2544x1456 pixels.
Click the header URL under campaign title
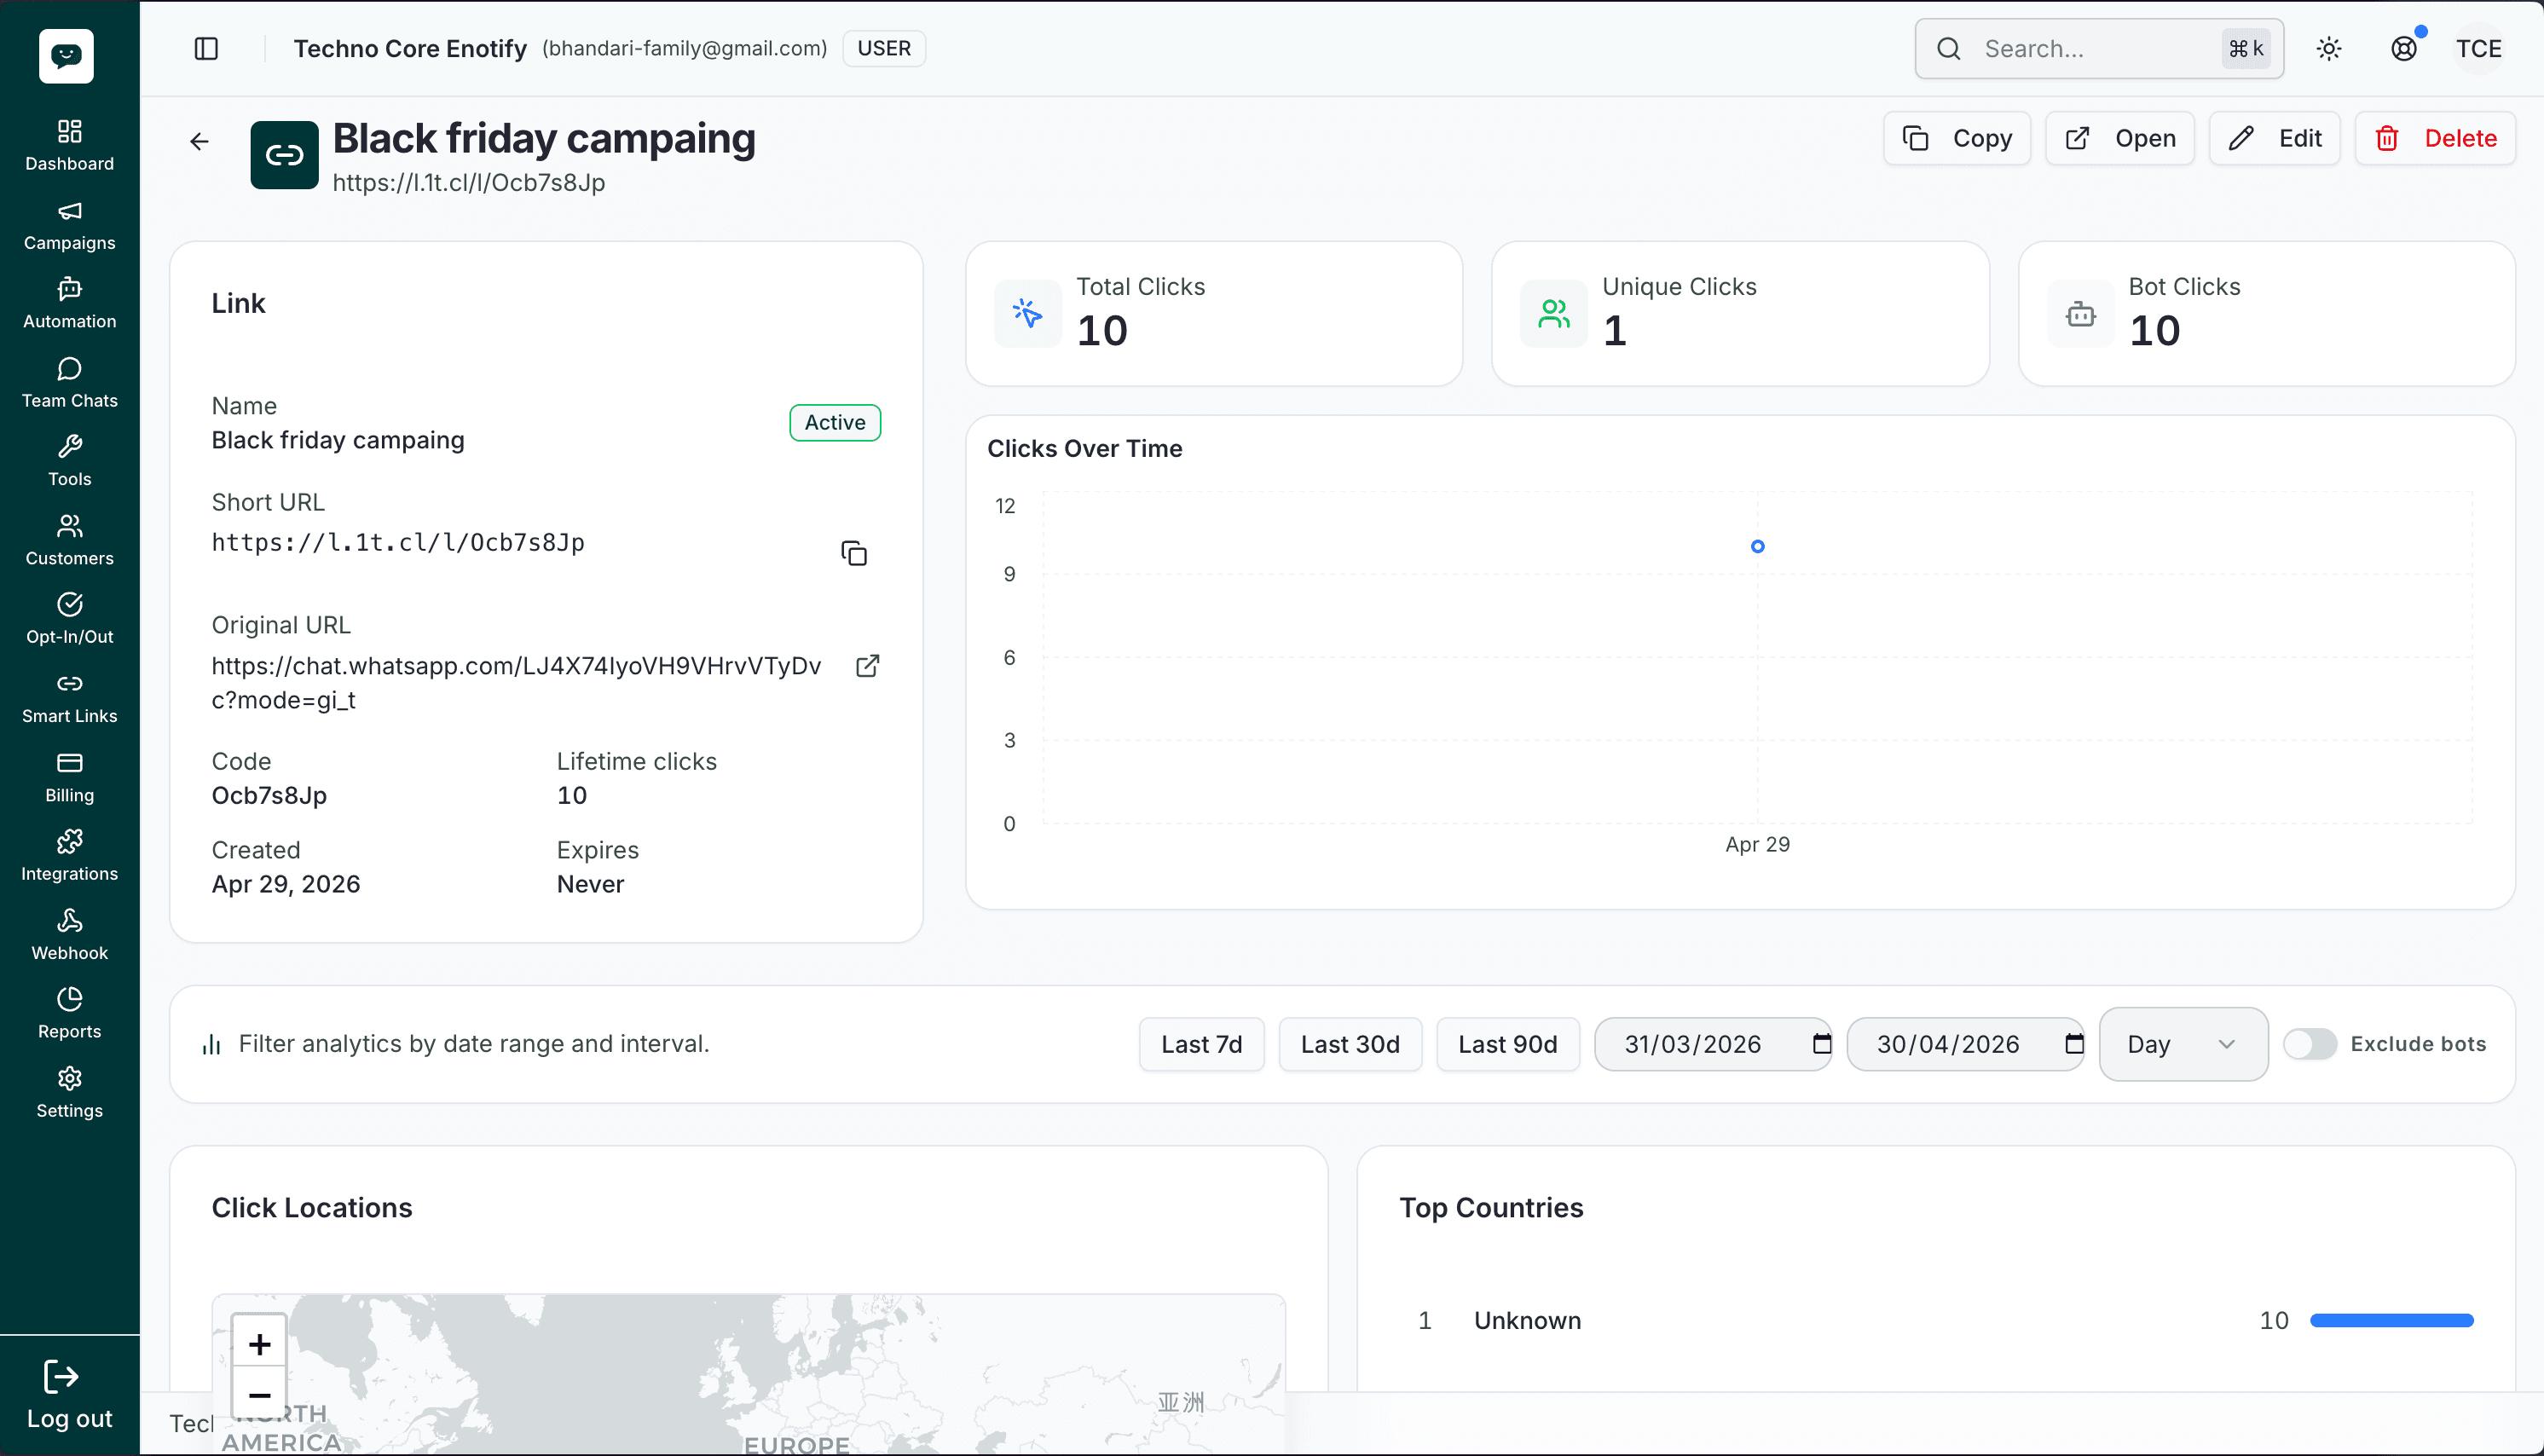[x=468, y=182]
